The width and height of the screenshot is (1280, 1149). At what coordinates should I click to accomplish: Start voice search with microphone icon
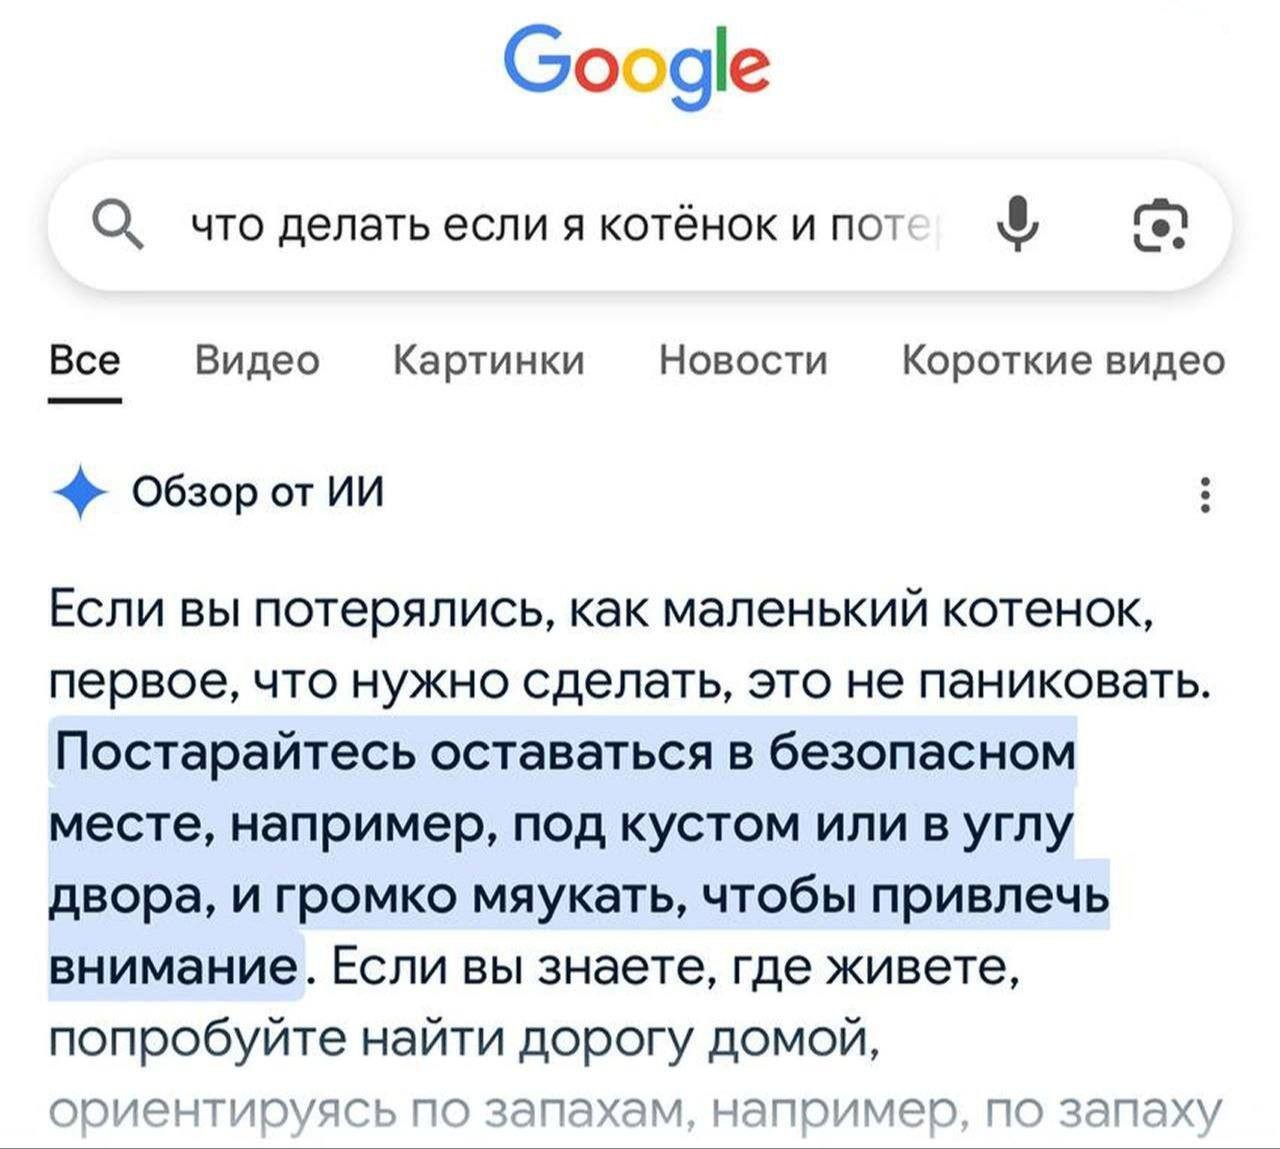[x=1018, y=223]
